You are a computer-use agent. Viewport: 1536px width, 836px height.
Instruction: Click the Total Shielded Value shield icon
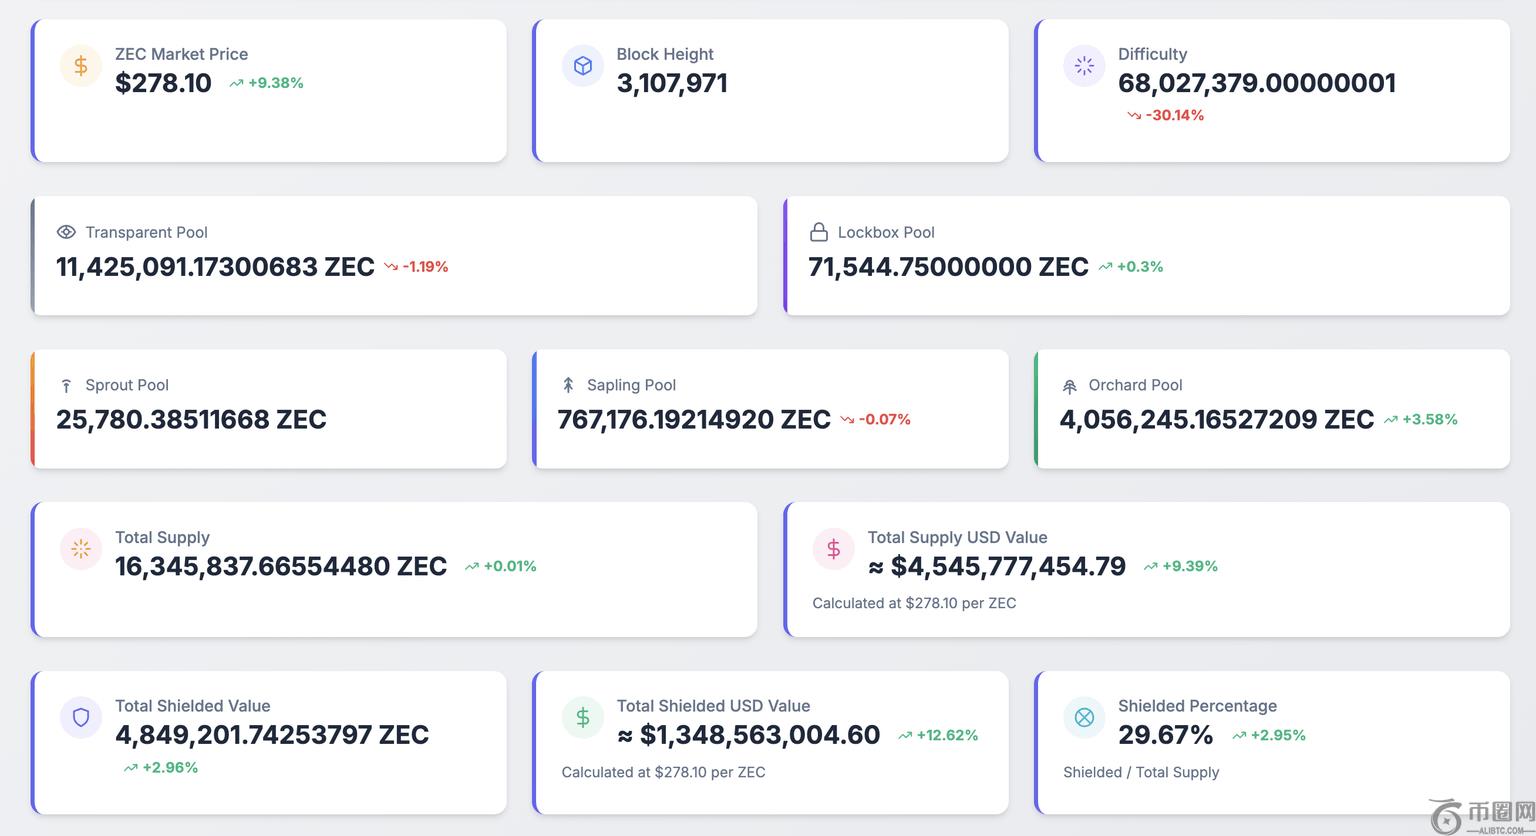click(81, 717)
